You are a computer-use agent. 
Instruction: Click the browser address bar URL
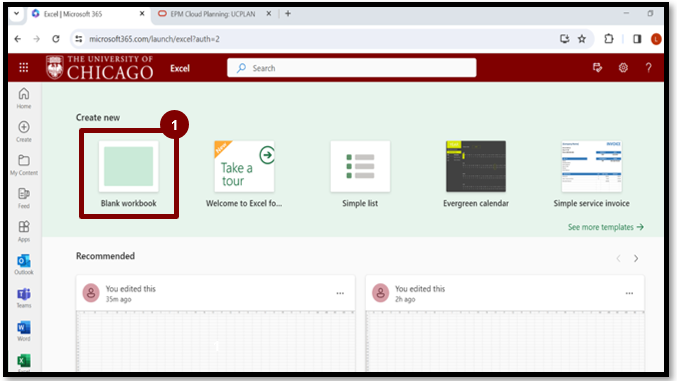click(x=154, y=39)
